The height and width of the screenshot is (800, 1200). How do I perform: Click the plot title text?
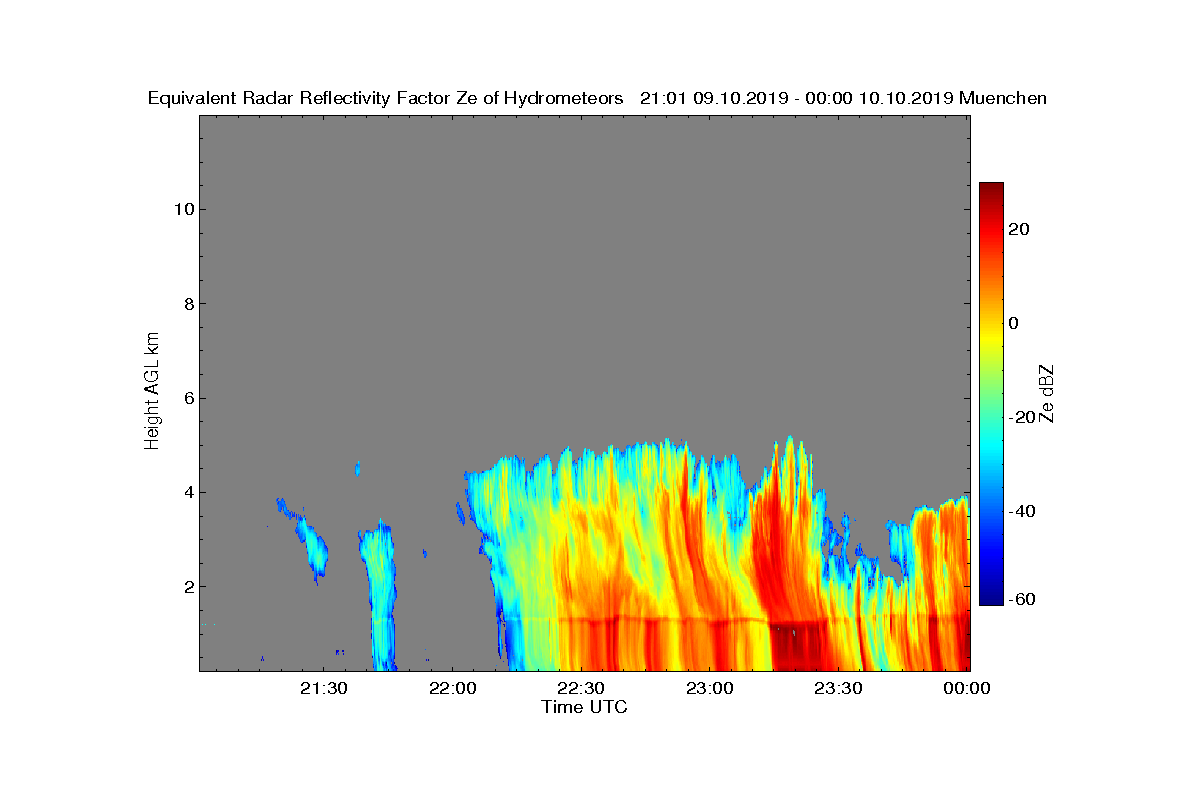tap(597, 98)
